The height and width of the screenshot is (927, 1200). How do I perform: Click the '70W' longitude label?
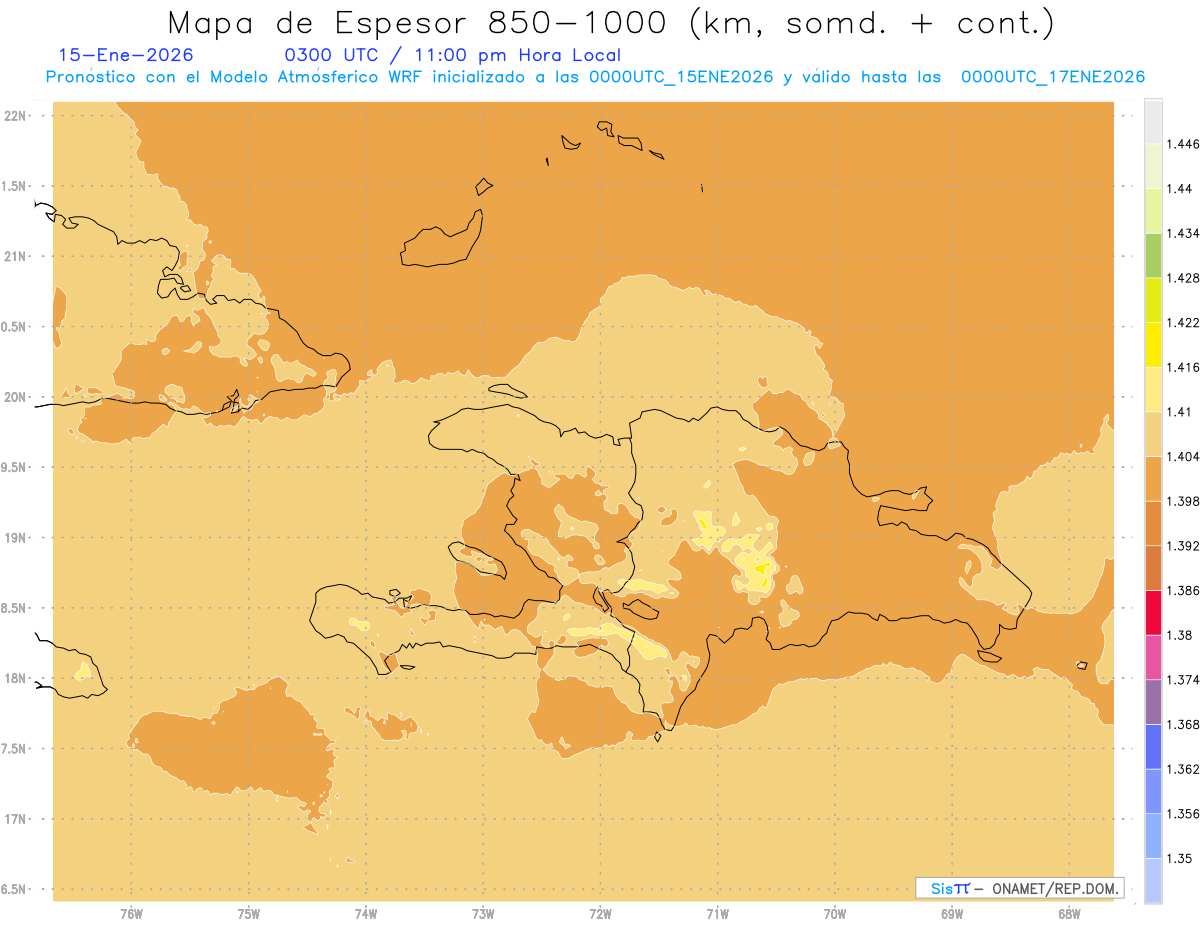click(x=835, y=913)
